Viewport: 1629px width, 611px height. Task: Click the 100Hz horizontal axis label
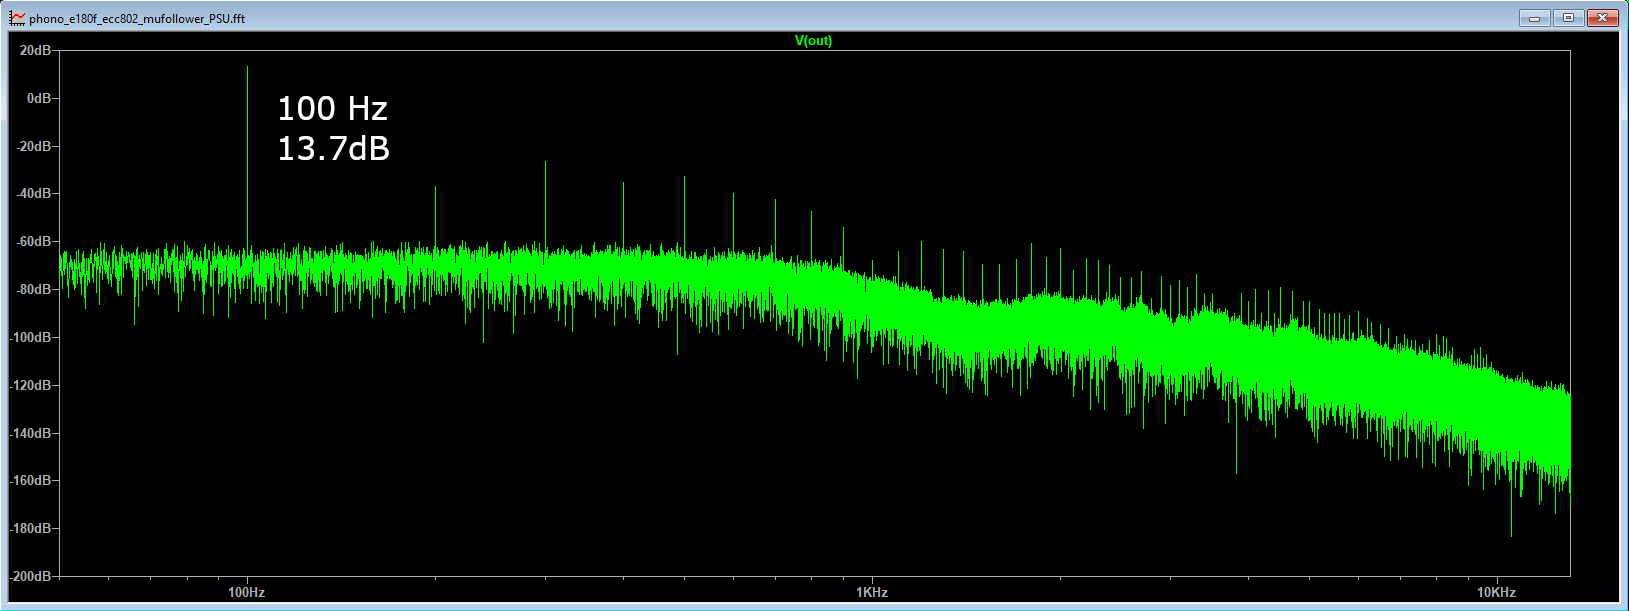click(247, 592)
